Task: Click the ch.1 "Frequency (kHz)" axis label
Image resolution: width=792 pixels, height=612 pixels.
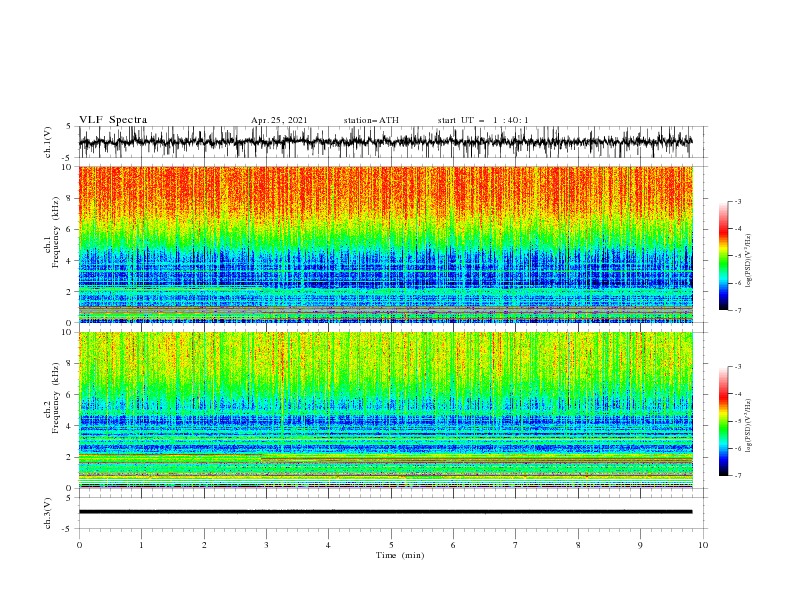Action: coord(56,232)
